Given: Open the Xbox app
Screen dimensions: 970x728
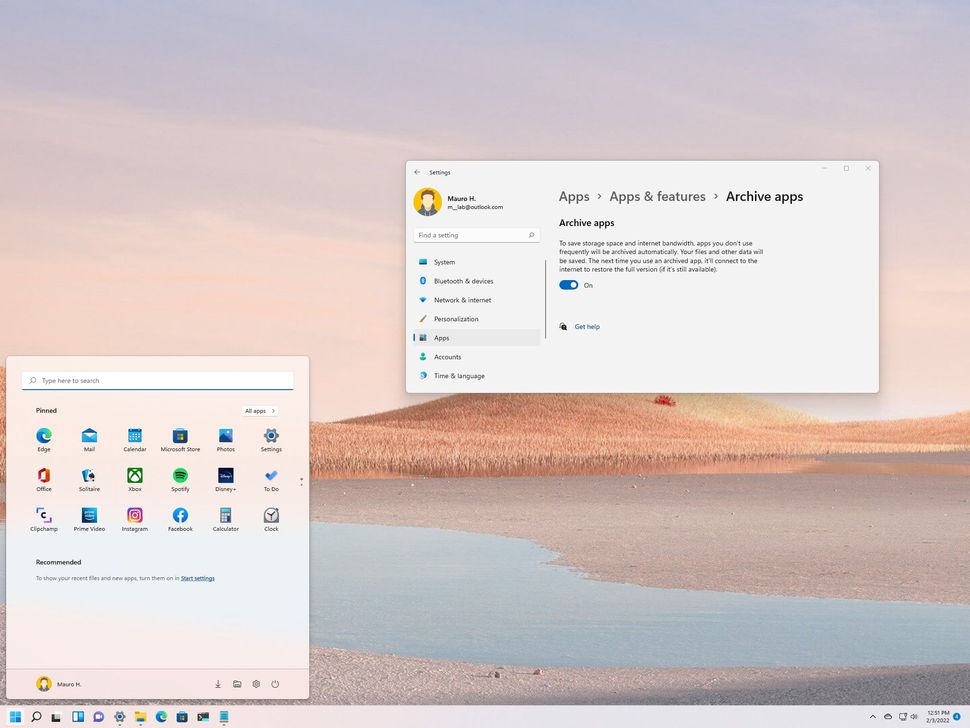Looking at the screenshot, I should pos(134,478).
